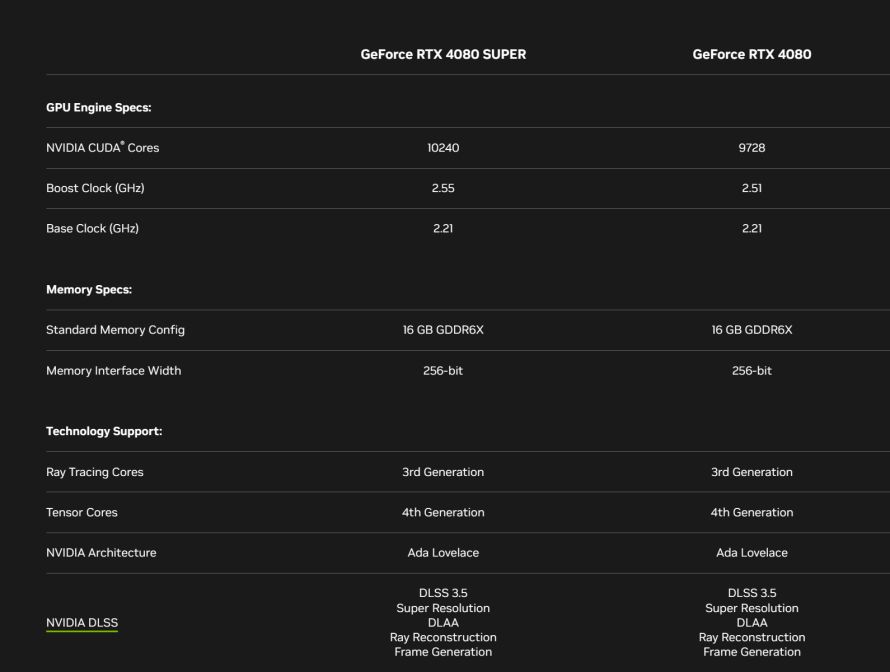This screenshot has height=672, width=890.
Task: Click the Standard Memory Config row label
Action: [x=115, y=330]
